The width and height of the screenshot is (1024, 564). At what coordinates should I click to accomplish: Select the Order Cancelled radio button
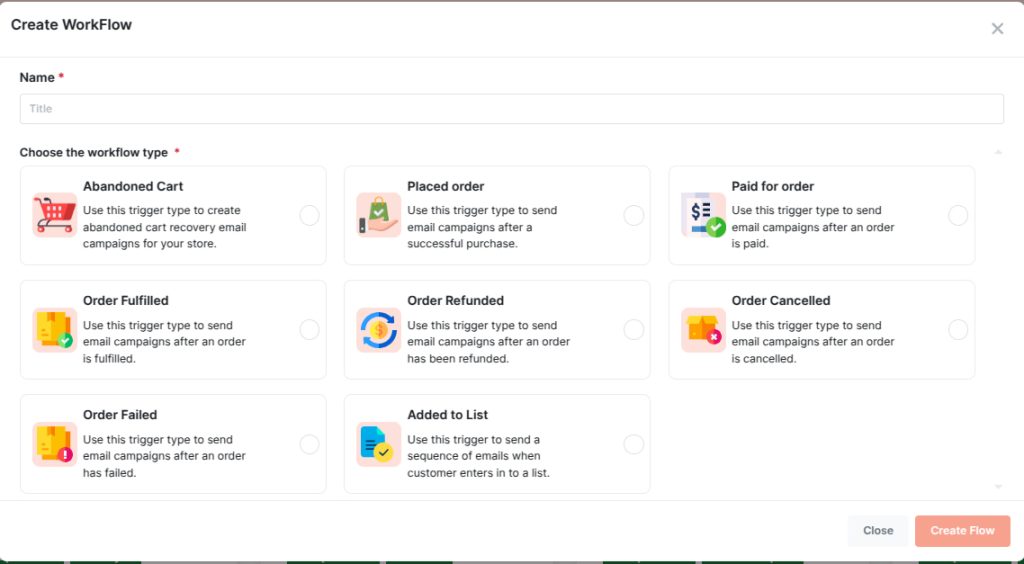point(958,330)
